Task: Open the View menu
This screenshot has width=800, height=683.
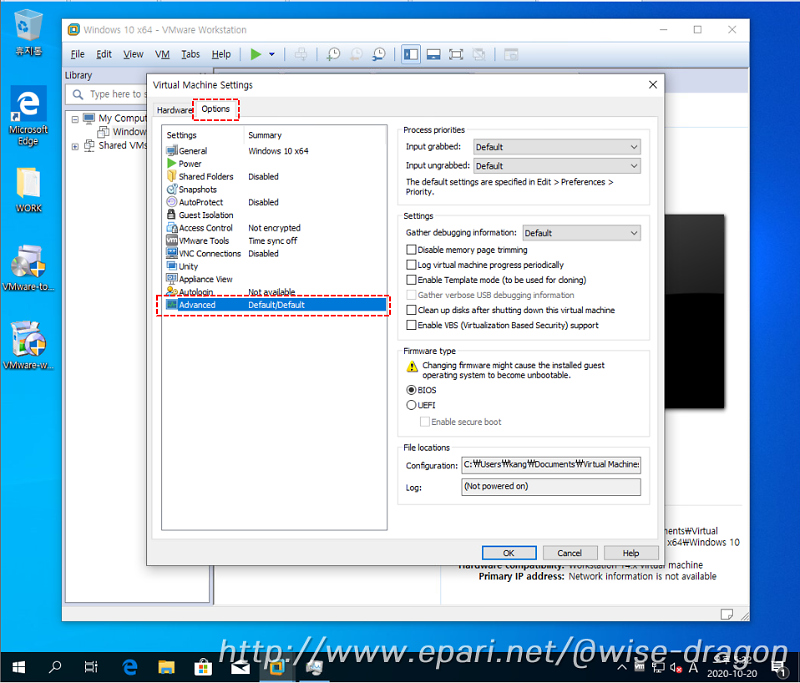Action: coord(133,54)
